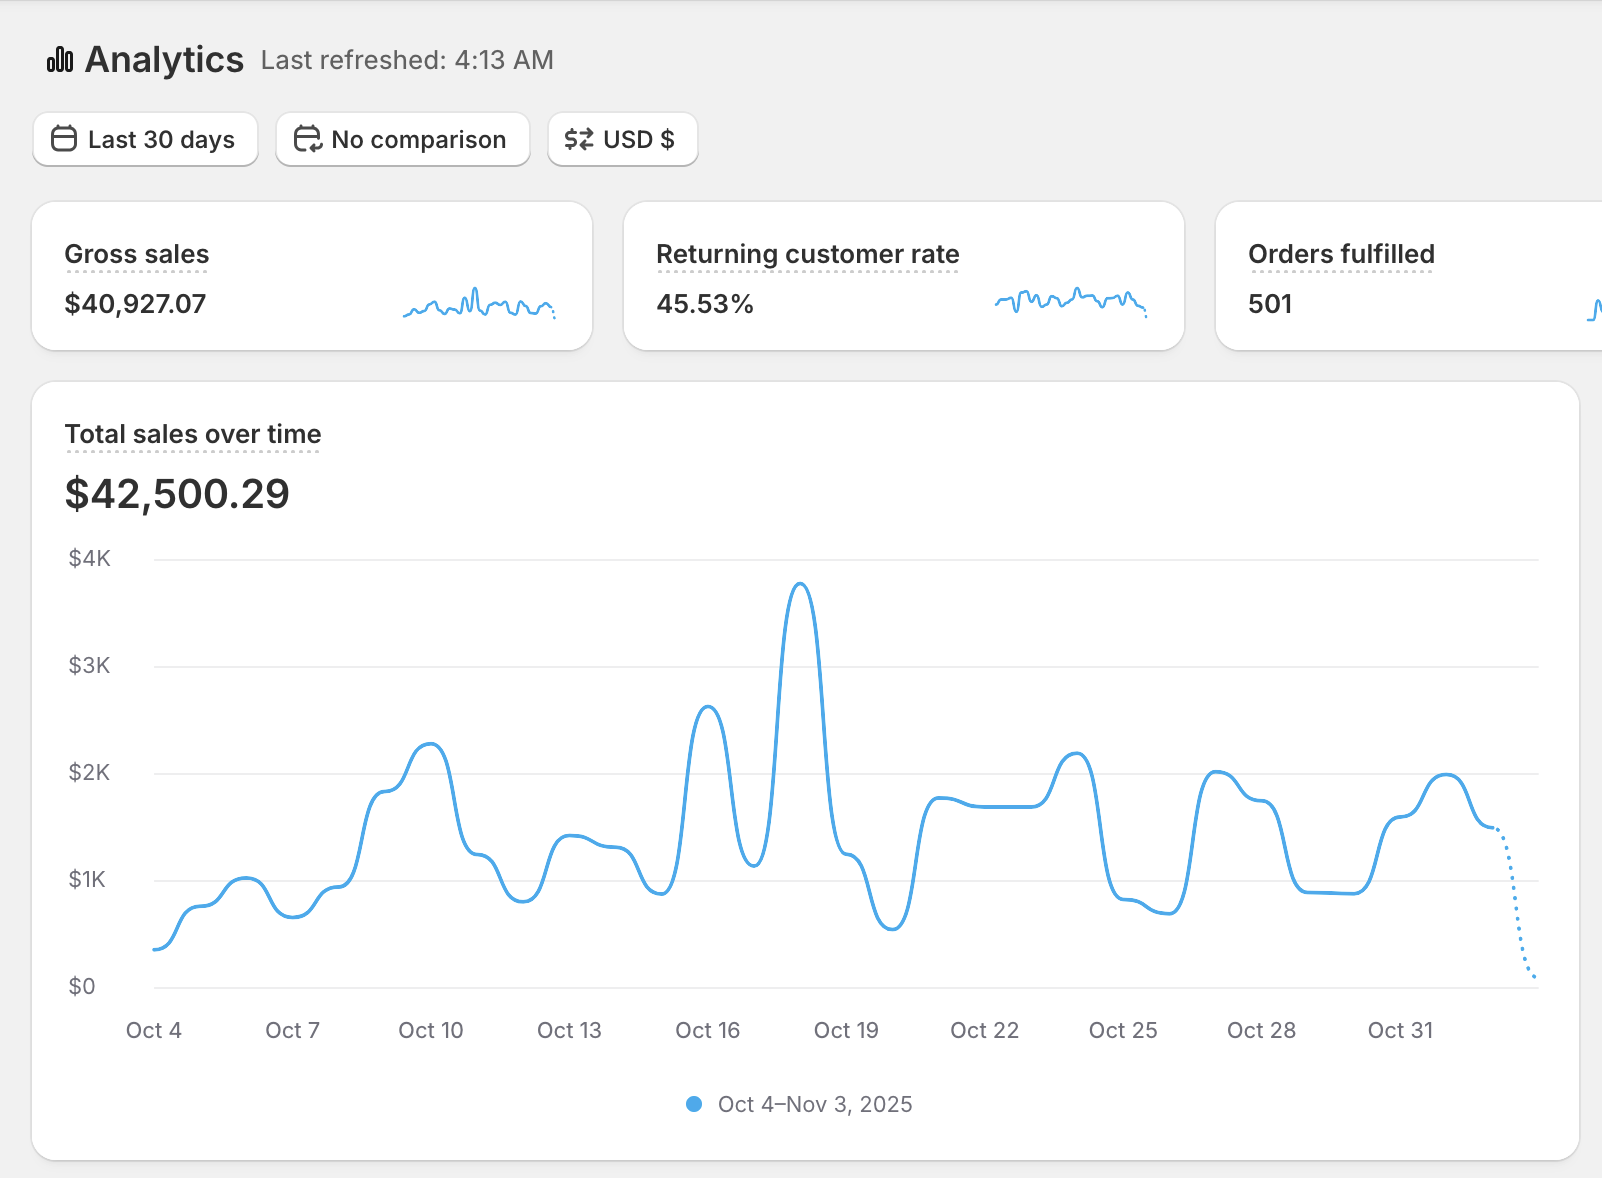Click the Oct 31 axis label

(1400, 1030)
